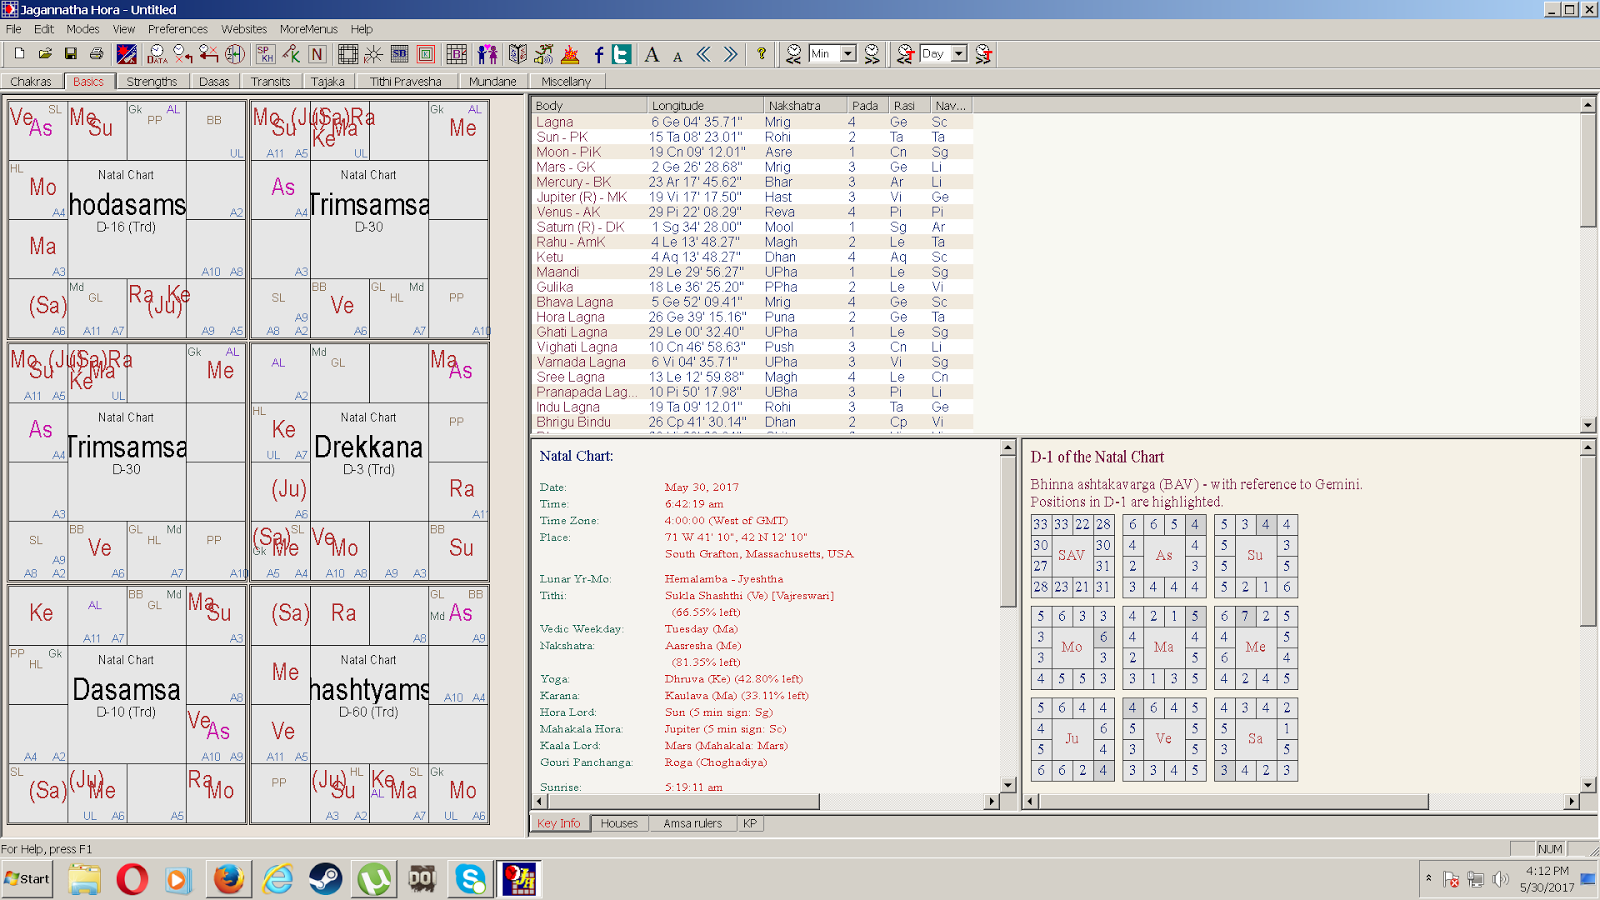Click the Natal Chart info scroll-down arrow
Screen dimensions: 1600x900
(x=1008, y=785)
